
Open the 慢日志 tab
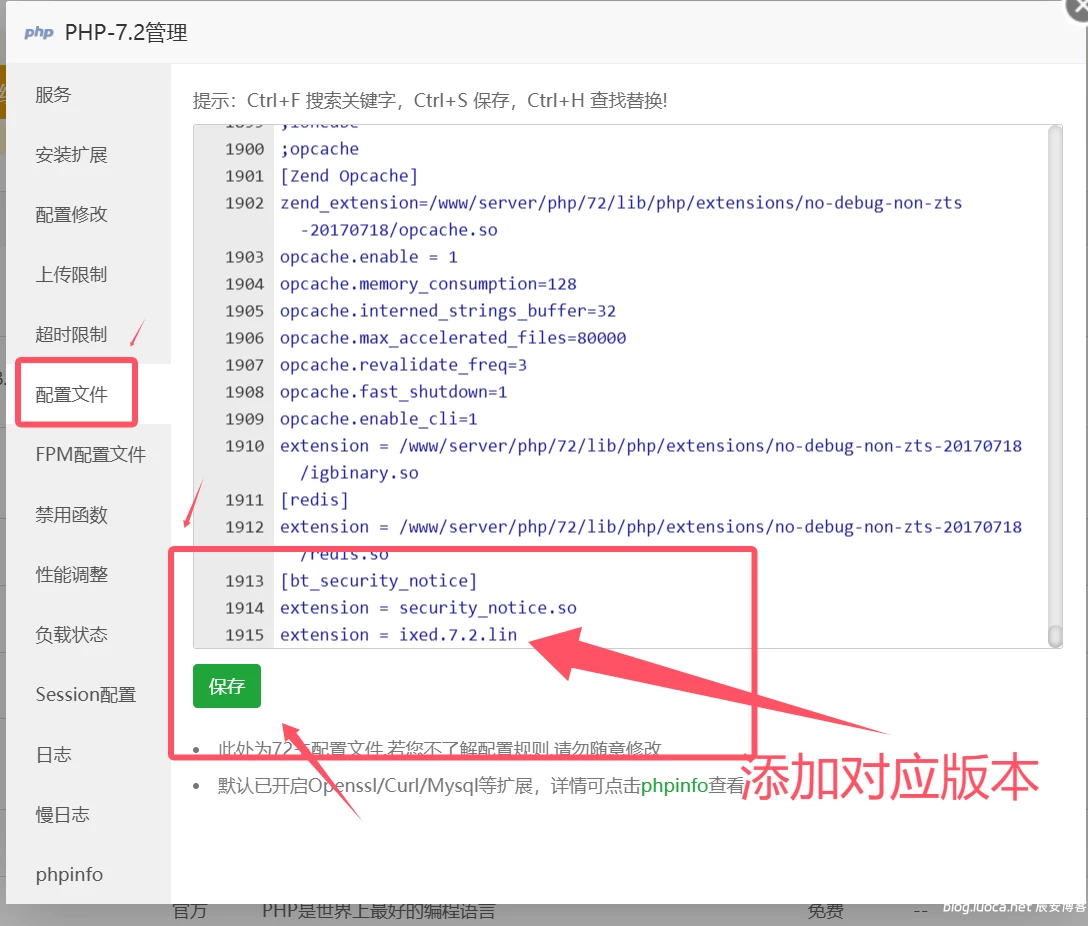click(62, 815)
